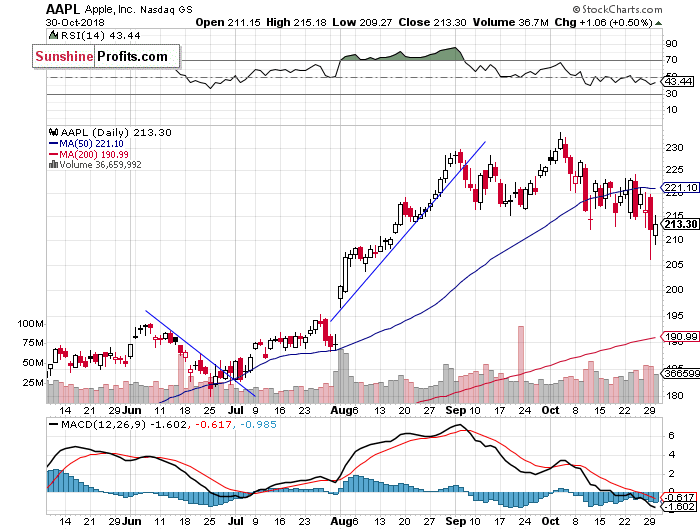Click the green up arrow after Chg percentage
The width and height of the screenshot is (700, 530).
659,23
